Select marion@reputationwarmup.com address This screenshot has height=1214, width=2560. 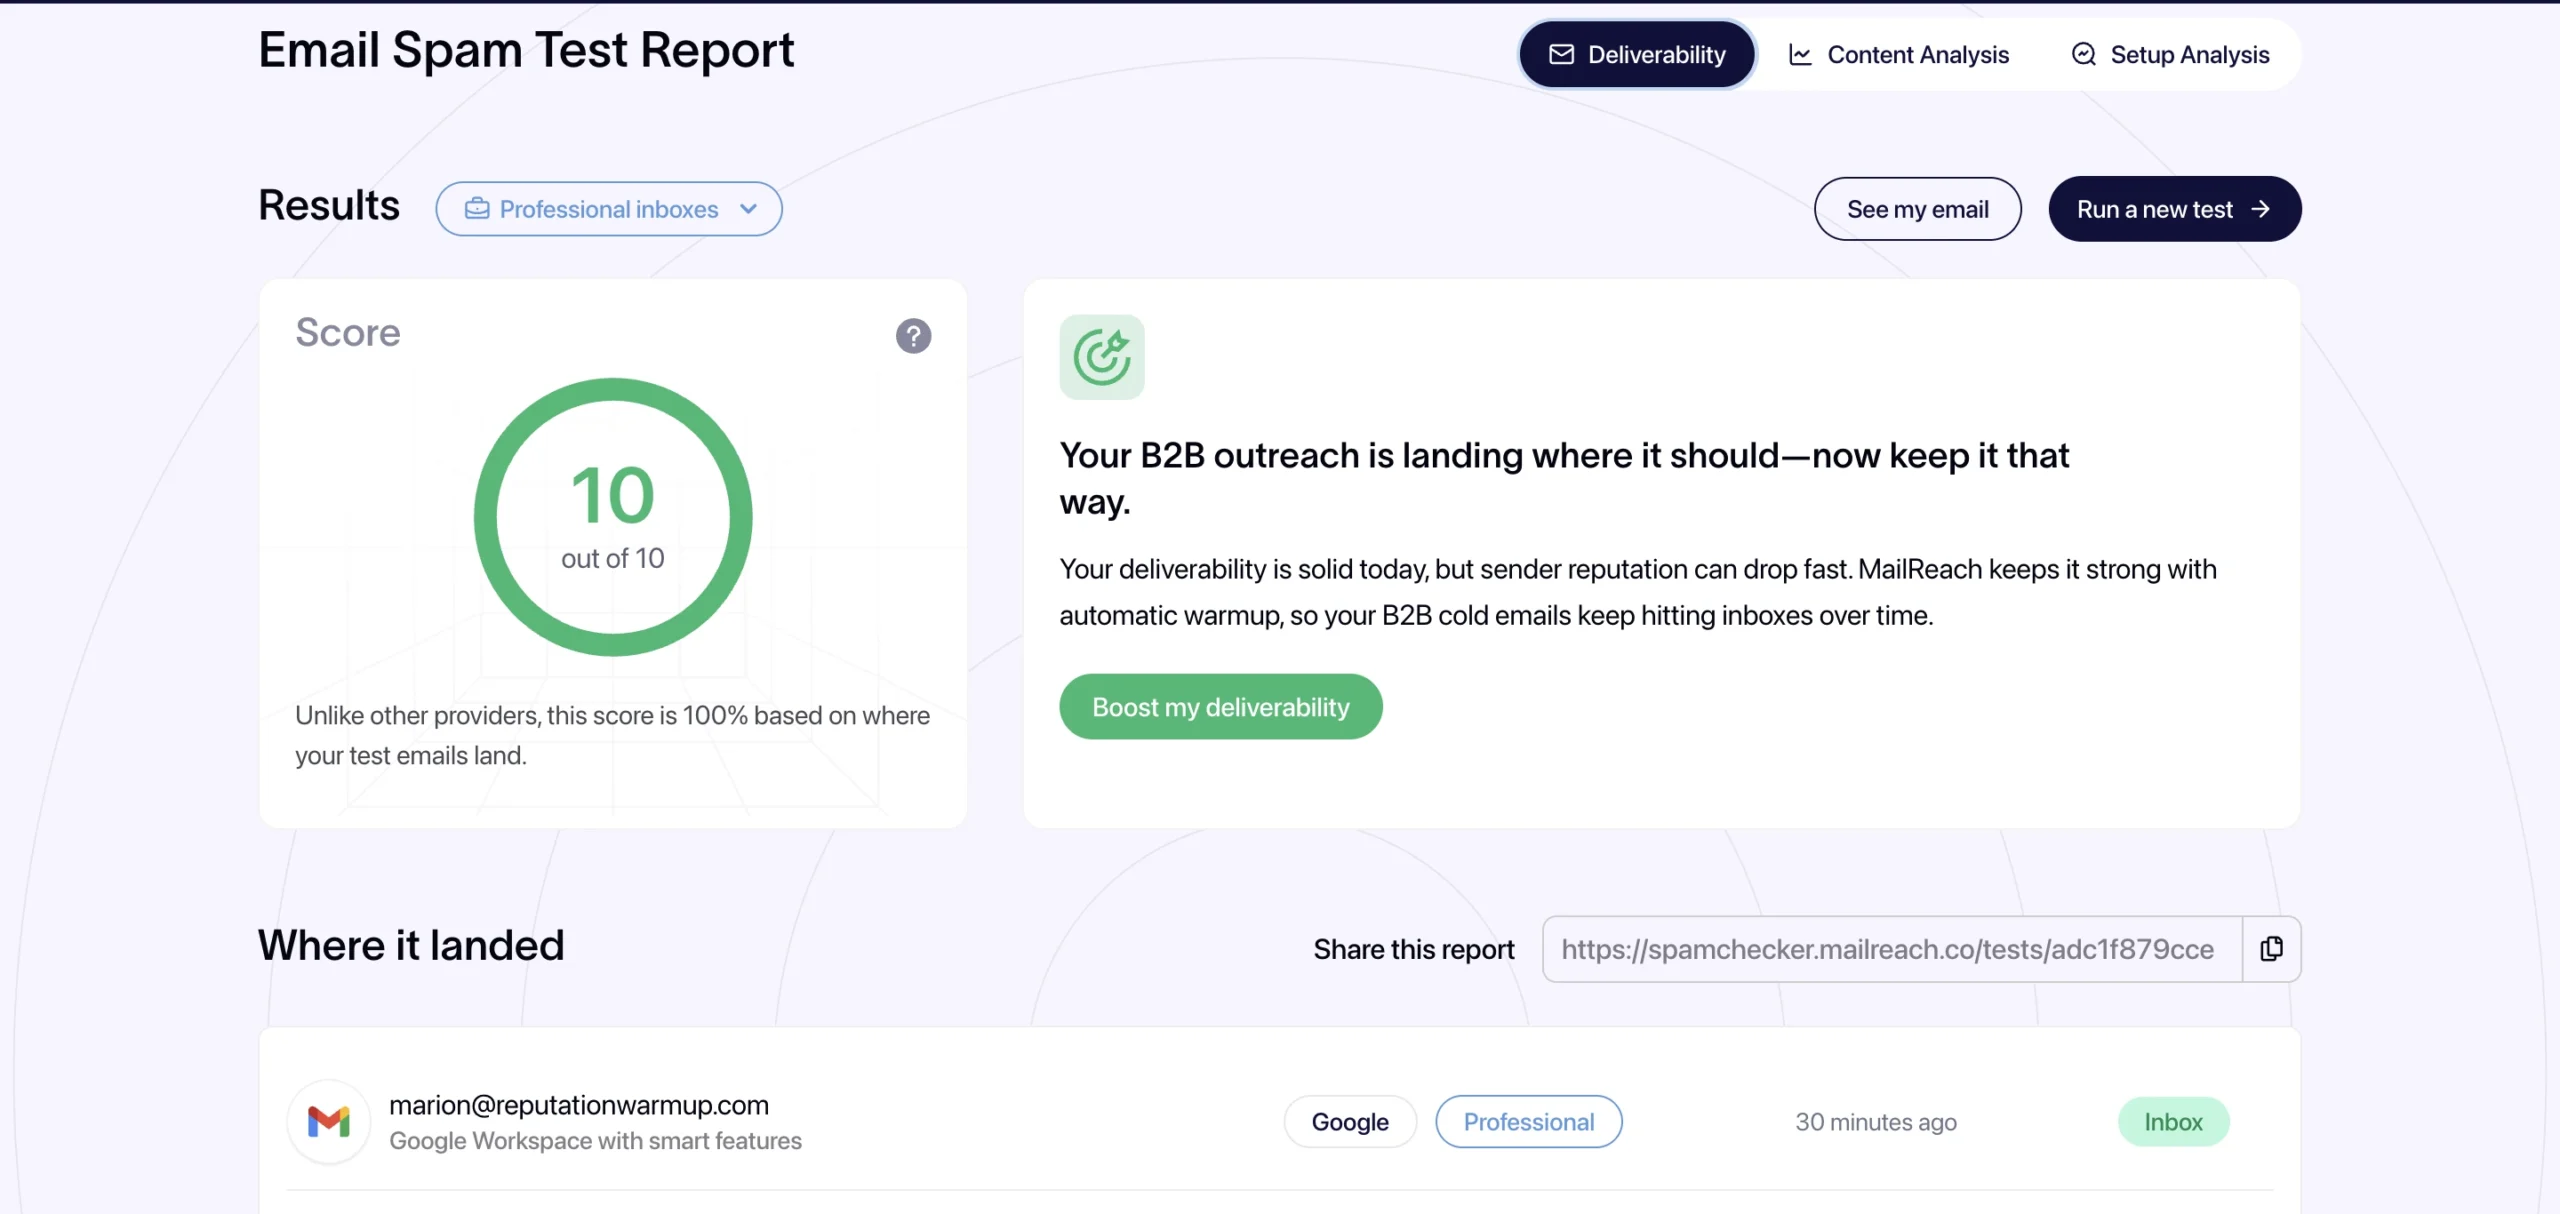579,1105
